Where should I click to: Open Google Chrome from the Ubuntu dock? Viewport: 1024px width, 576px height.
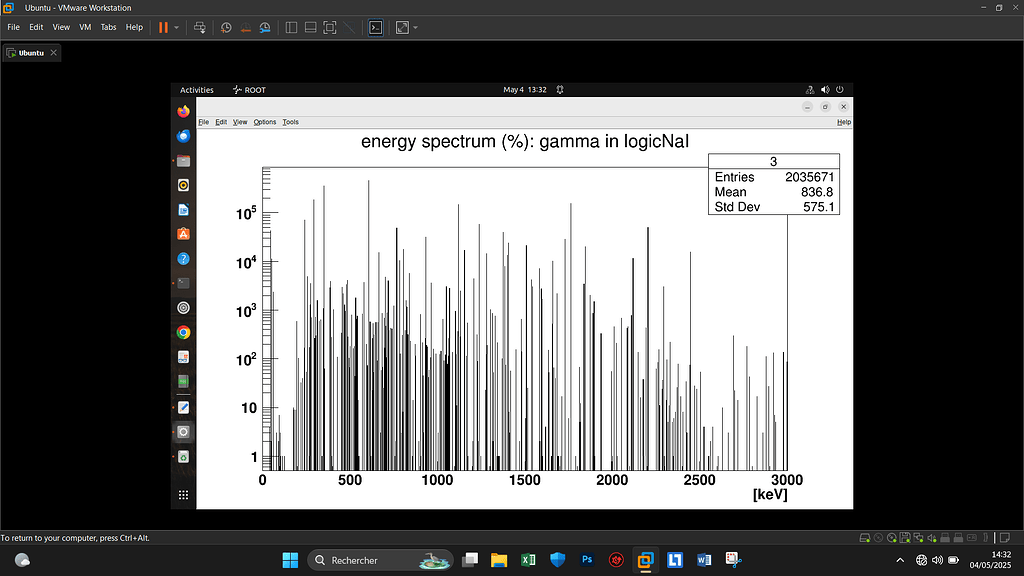pos(183,331)
